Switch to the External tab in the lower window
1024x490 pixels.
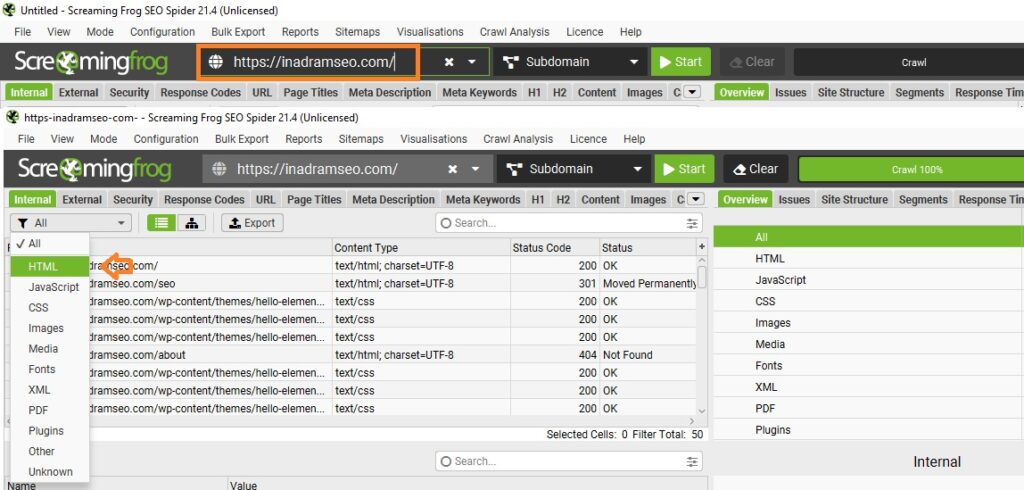pos(82,200)
